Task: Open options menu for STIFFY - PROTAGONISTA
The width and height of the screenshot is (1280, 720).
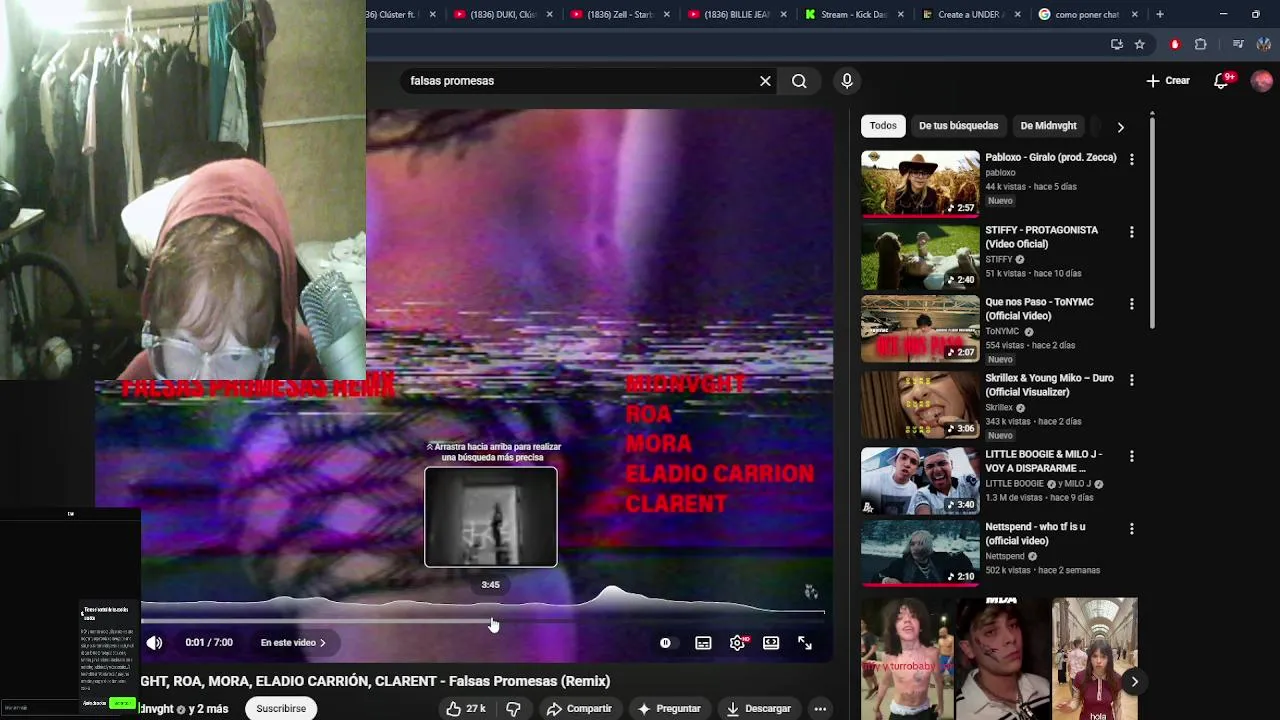Action: (1131, 232)
